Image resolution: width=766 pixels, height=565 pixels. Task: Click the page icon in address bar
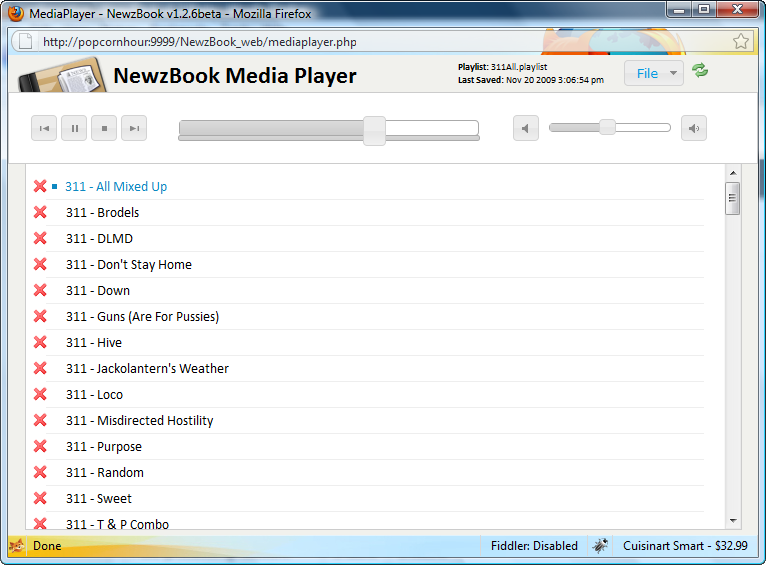pos(25,42)
